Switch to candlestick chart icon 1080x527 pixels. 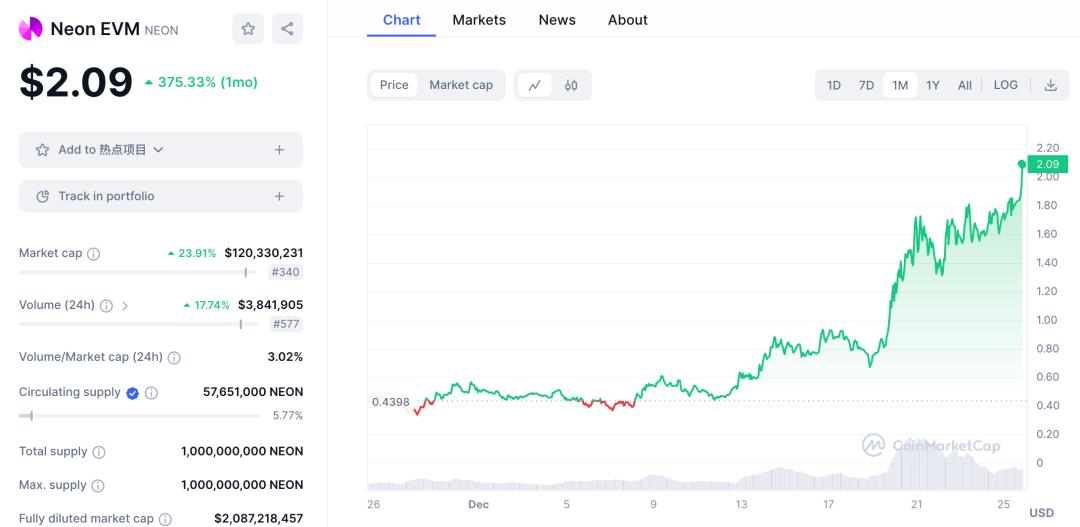tap(571, 85)
